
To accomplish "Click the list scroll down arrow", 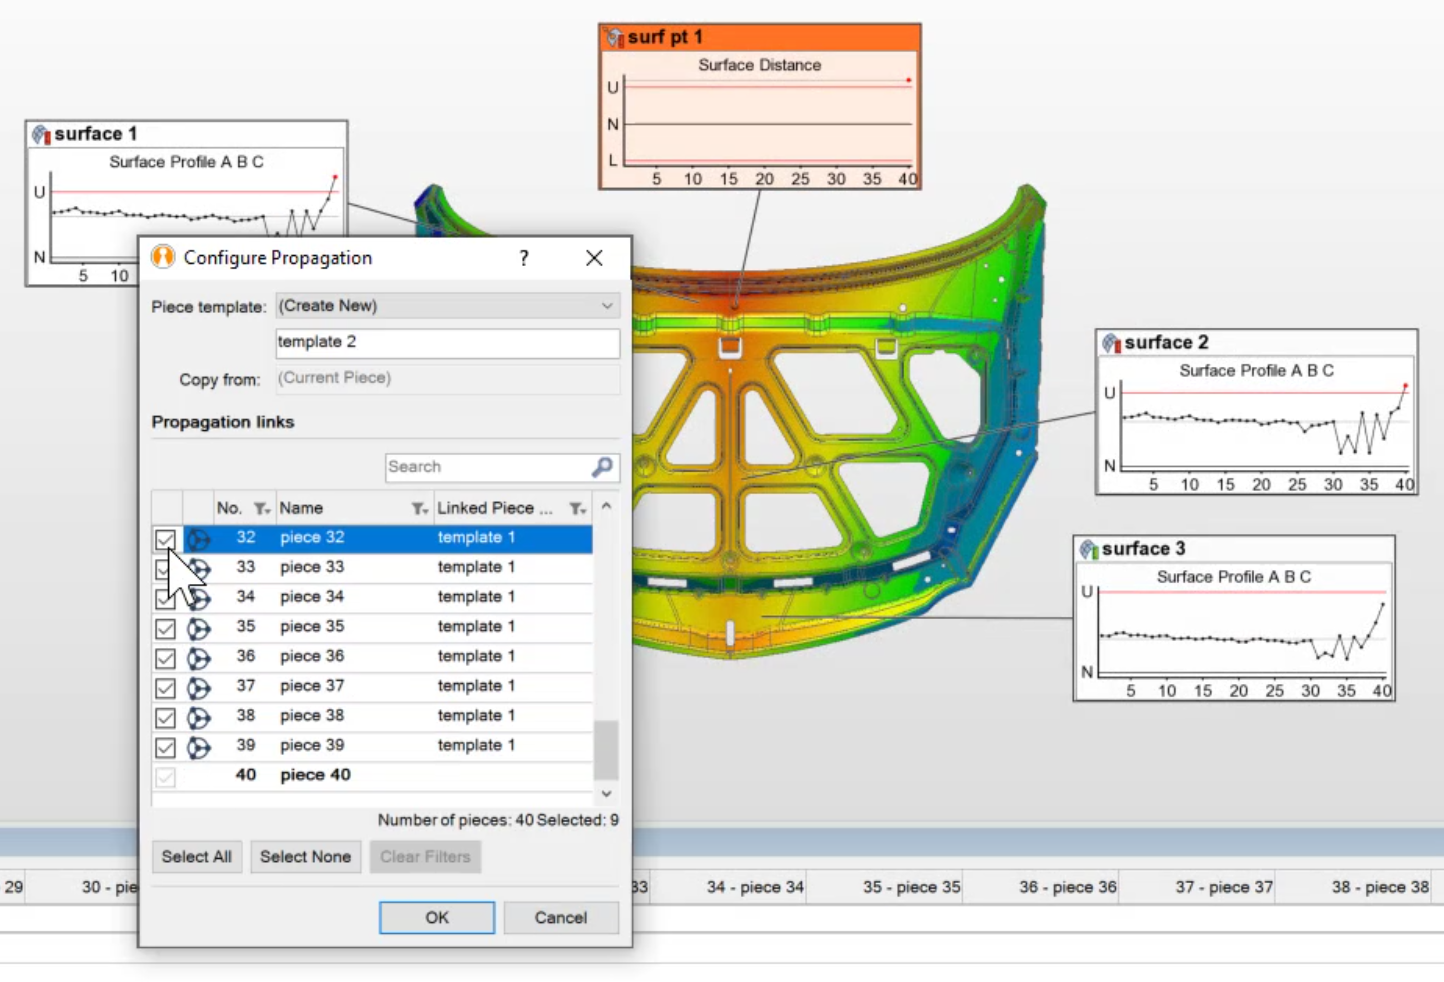I will pyautogui.click(x=606, y=793).
